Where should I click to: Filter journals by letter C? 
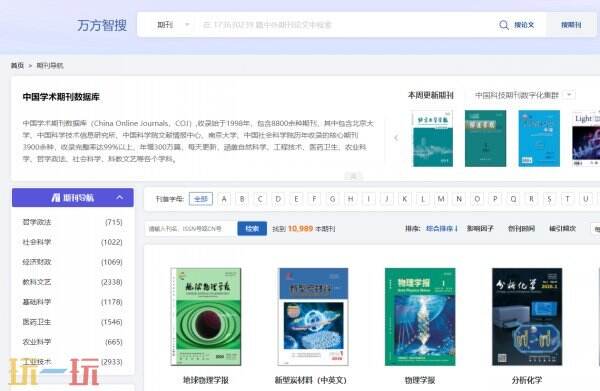coord(260,199)
